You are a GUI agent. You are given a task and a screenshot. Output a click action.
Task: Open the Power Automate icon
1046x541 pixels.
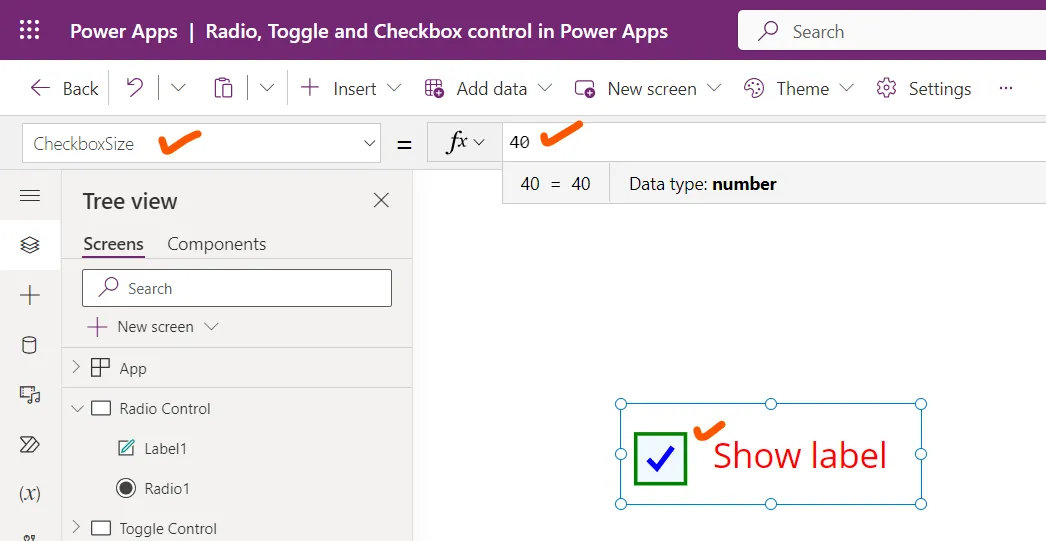tap(30, 444)
